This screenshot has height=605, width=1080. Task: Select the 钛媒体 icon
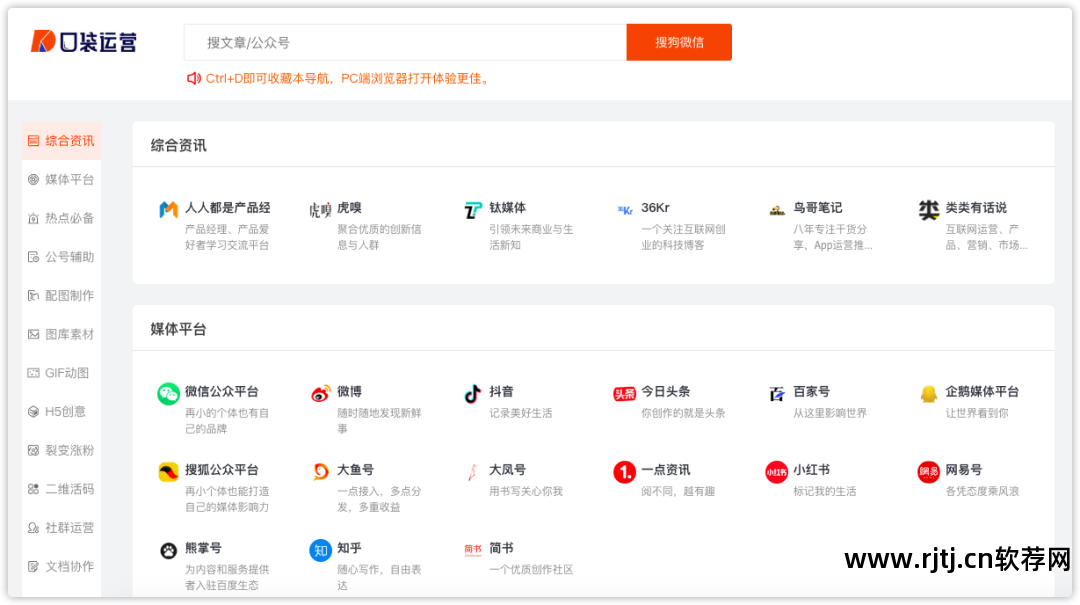(x=474, y=209)
